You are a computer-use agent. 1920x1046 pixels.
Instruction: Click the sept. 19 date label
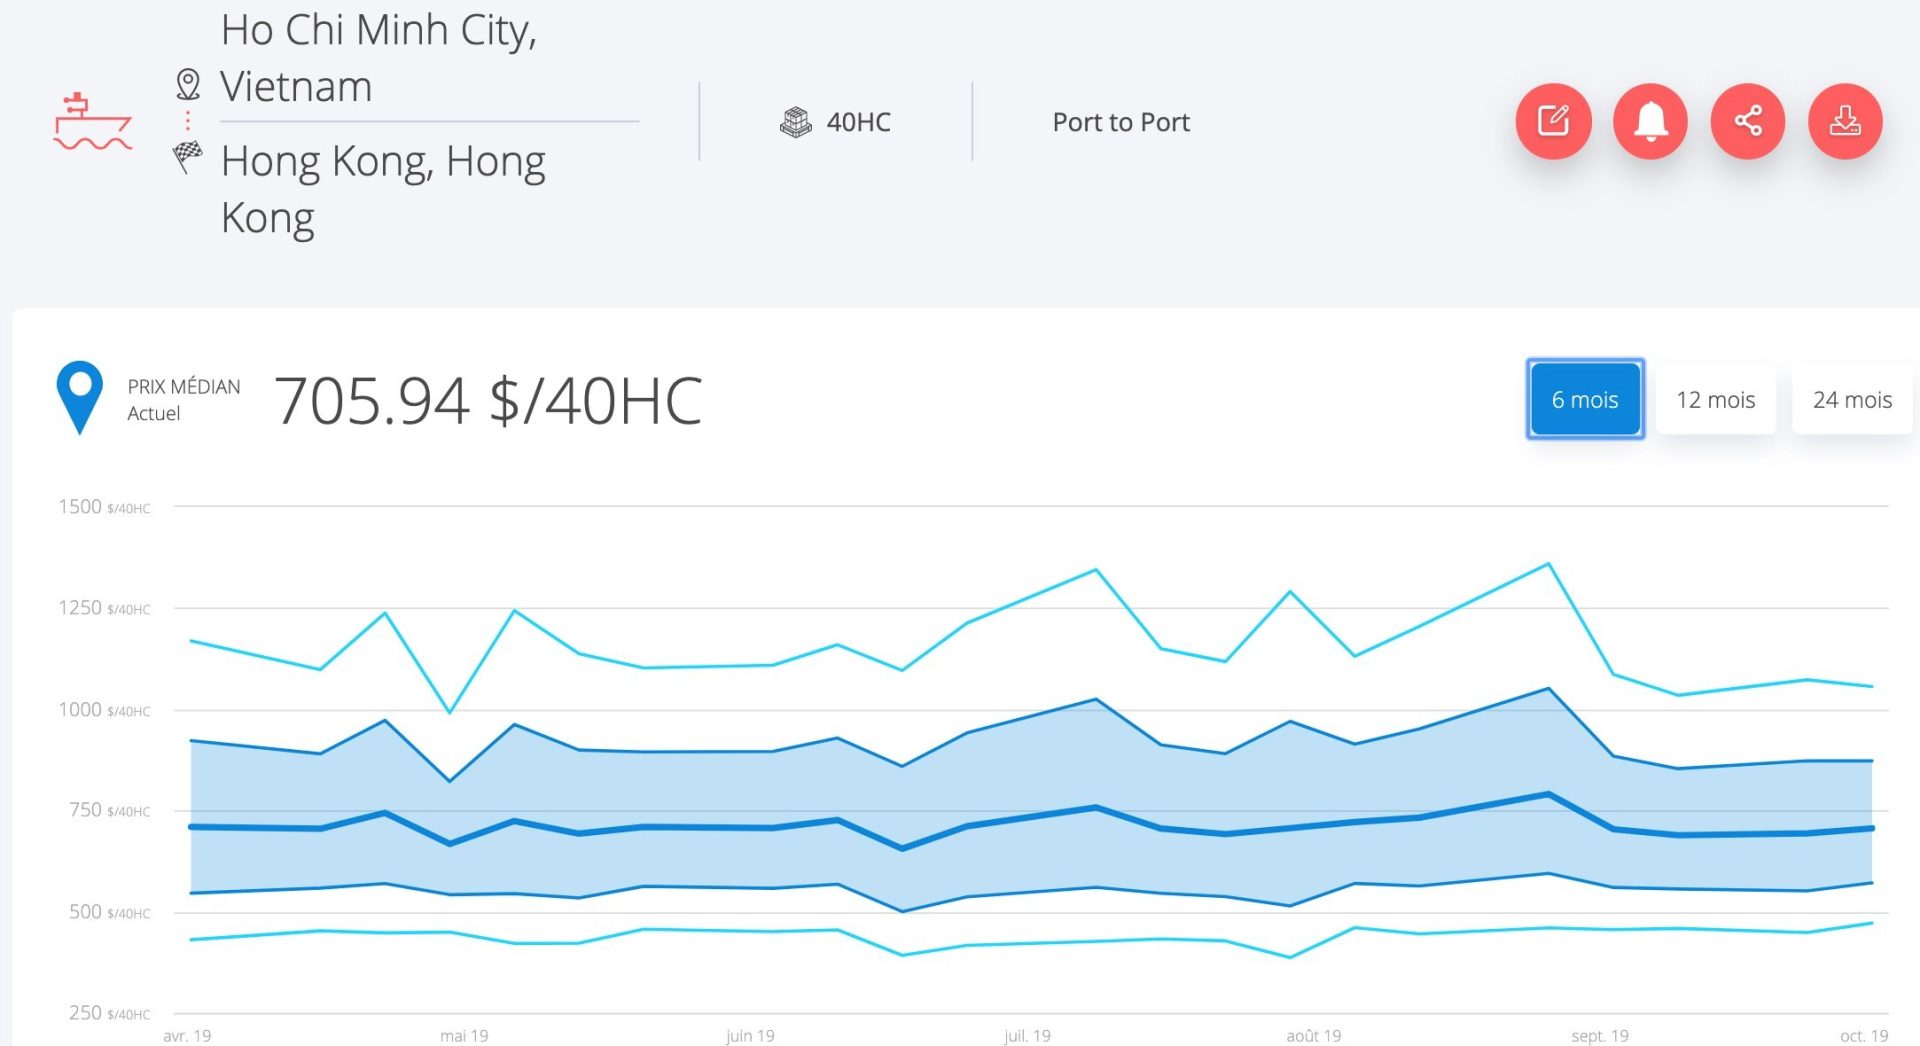click(x=1600, y=1036)
